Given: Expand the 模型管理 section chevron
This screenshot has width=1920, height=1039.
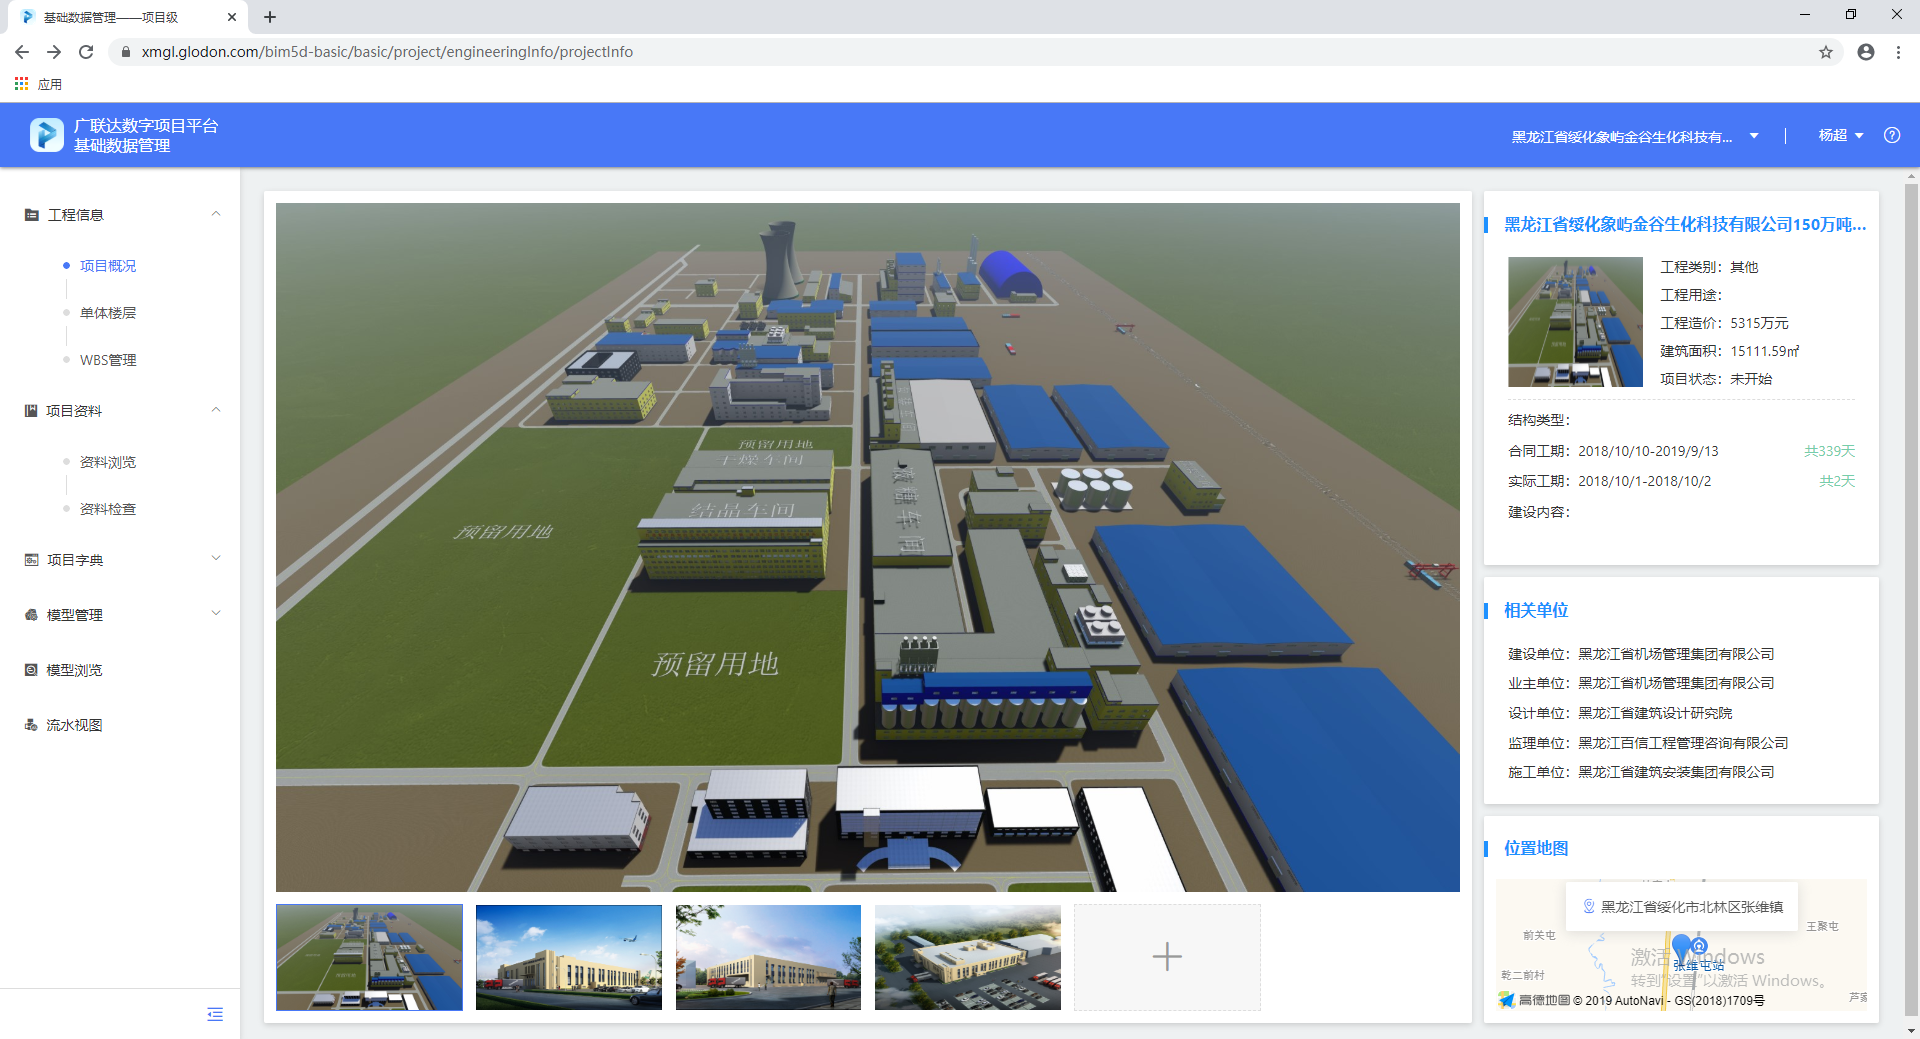Looking at the screenshot, I should click(216, 614).
